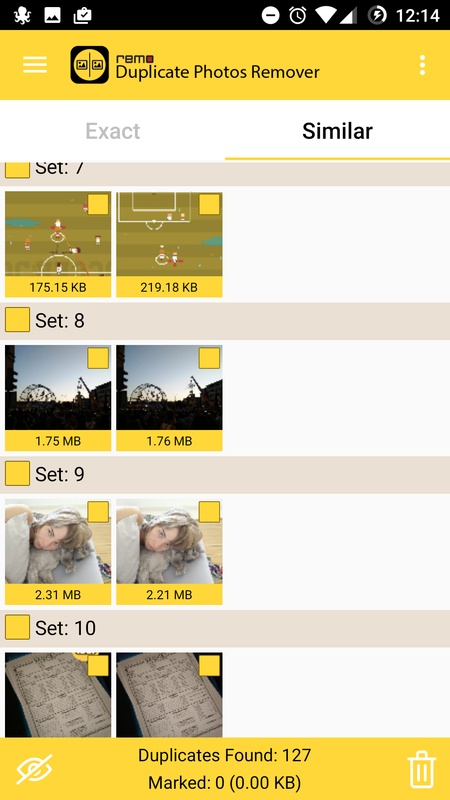This screenshot has width=450, height=800.
Task: Tap the battery charging status icon
Action: click(377, 15)
